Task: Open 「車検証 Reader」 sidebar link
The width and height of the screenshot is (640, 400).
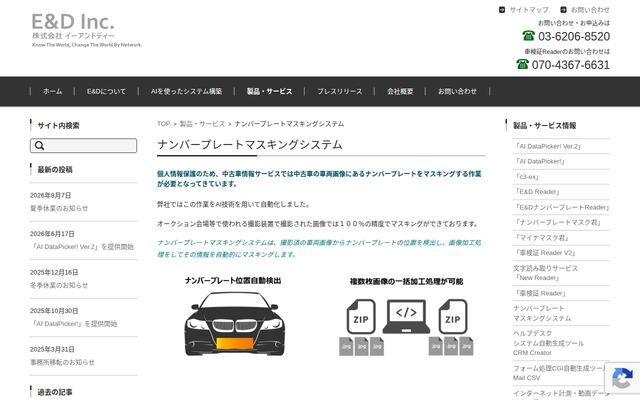Action: pos(540,293)
